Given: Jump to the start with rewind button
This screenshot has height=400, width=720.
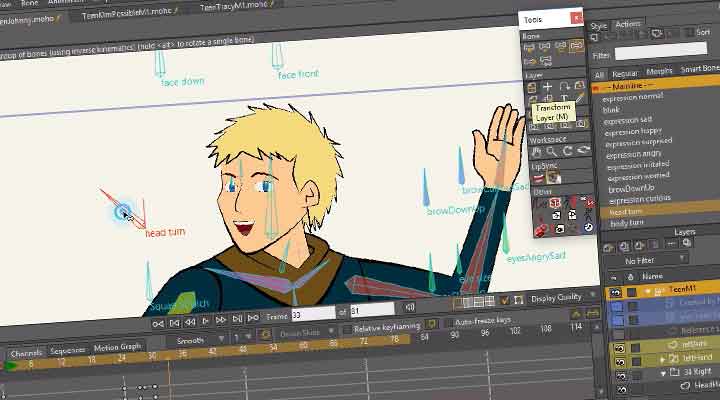Looking at the screenshot, I should click(158, 324).
